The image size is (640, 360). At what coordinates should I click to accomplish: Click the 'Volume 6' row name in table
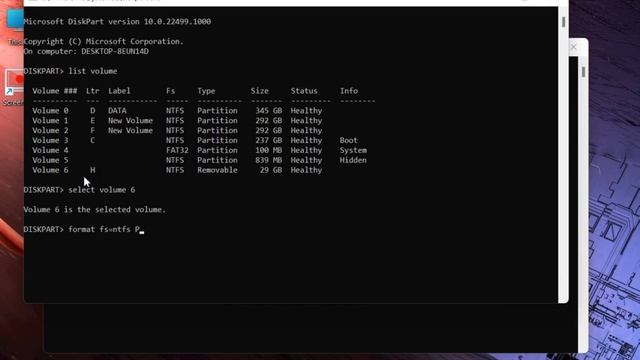click(50, 170)
